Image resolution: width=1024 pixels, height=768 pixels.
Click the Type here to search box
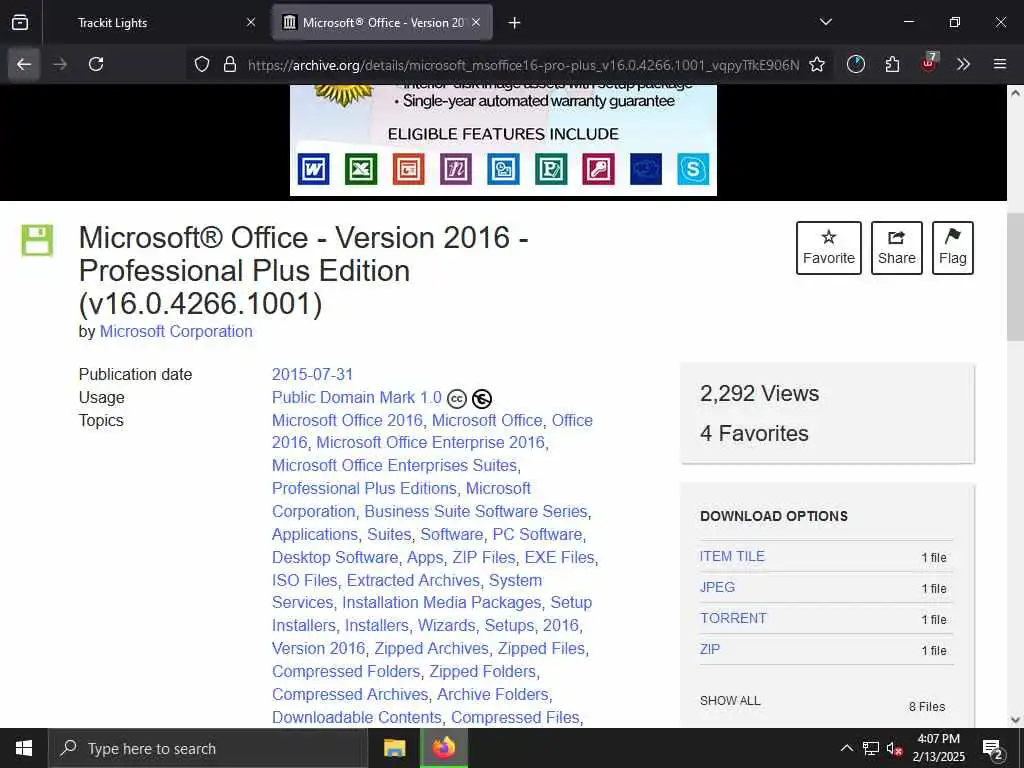pyautogui.click(x=208, y=748)
